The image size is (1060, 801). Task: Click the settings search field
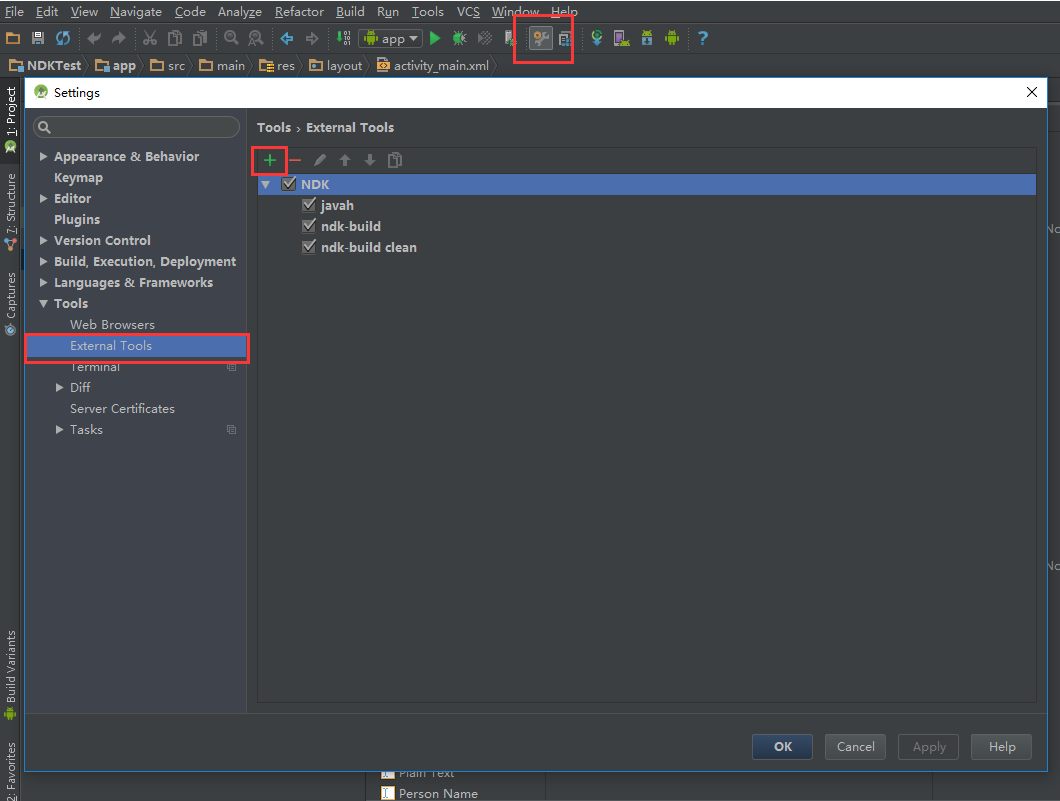click(137, 127)
